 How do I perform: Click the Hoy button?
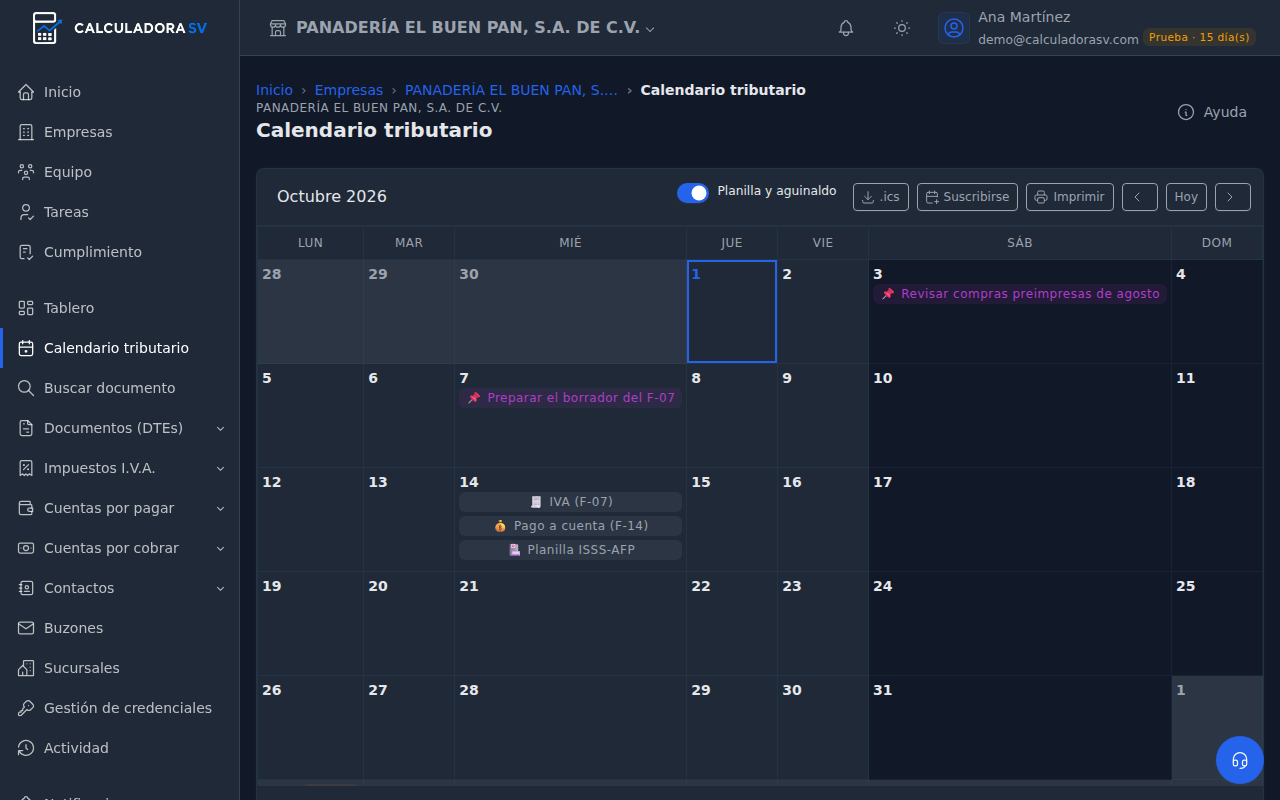(x=1186, y=197)
